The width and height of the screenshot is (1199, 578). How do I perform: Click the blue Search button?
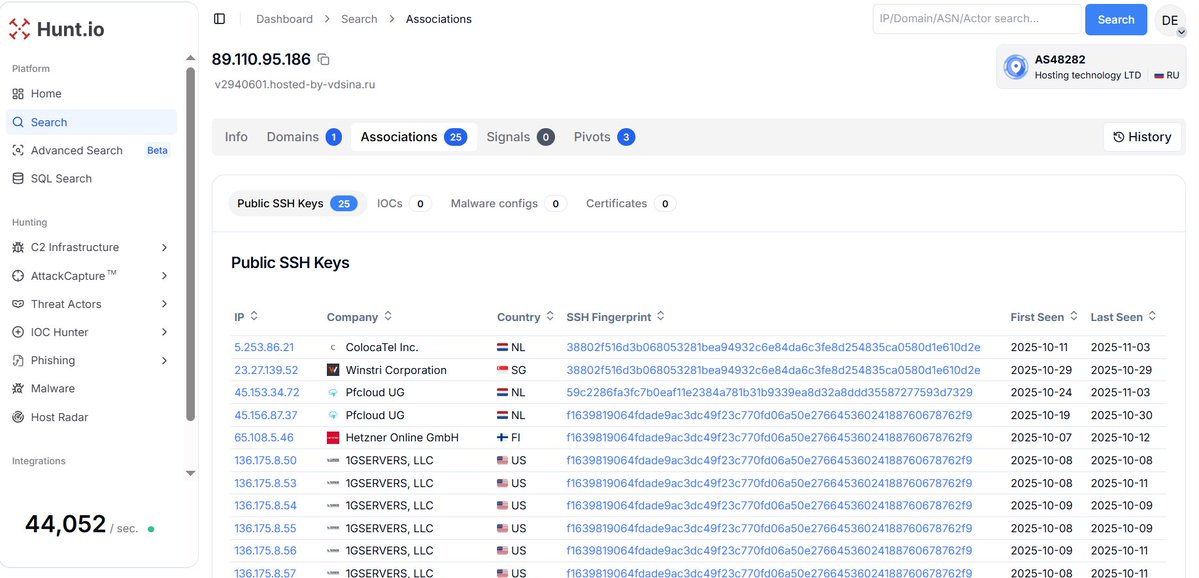tap(1115, 19)
